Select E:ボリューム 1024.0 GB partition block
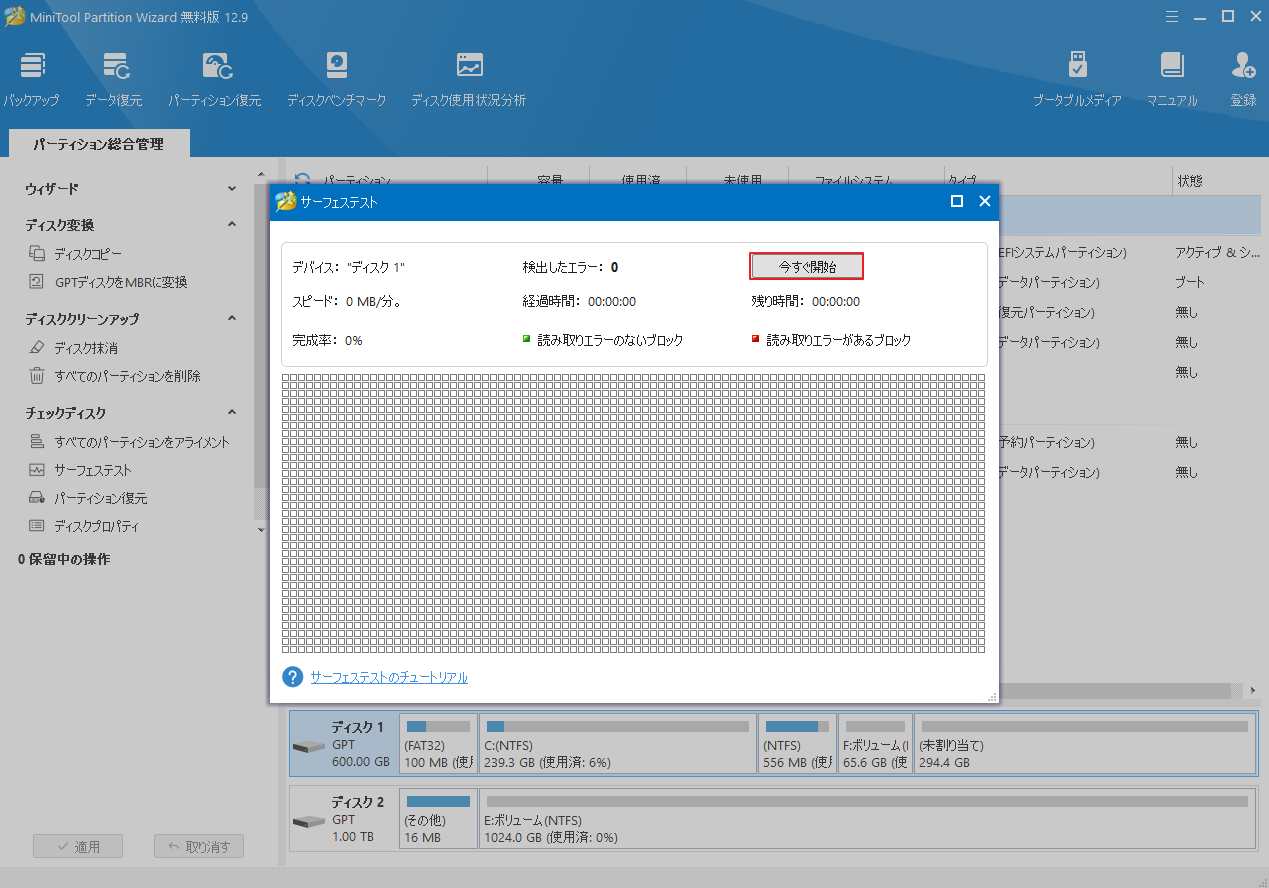The image size is (1269, 888). tap(867, 817)
